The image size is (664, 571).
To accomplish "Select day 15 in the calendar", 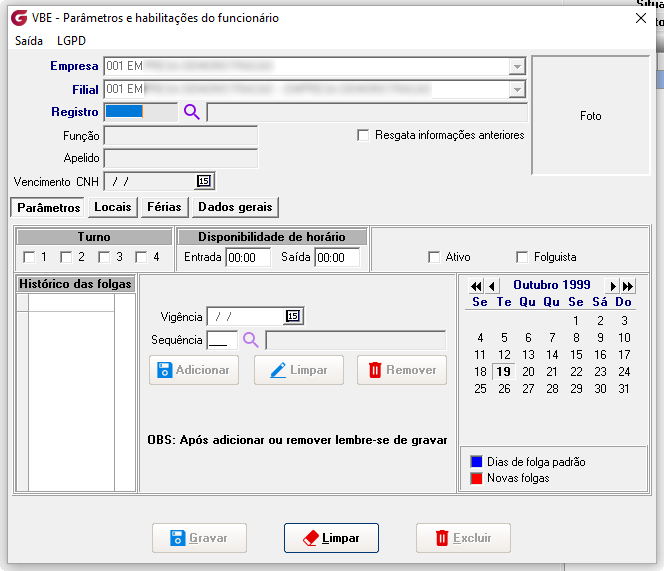I will point(576,355).
